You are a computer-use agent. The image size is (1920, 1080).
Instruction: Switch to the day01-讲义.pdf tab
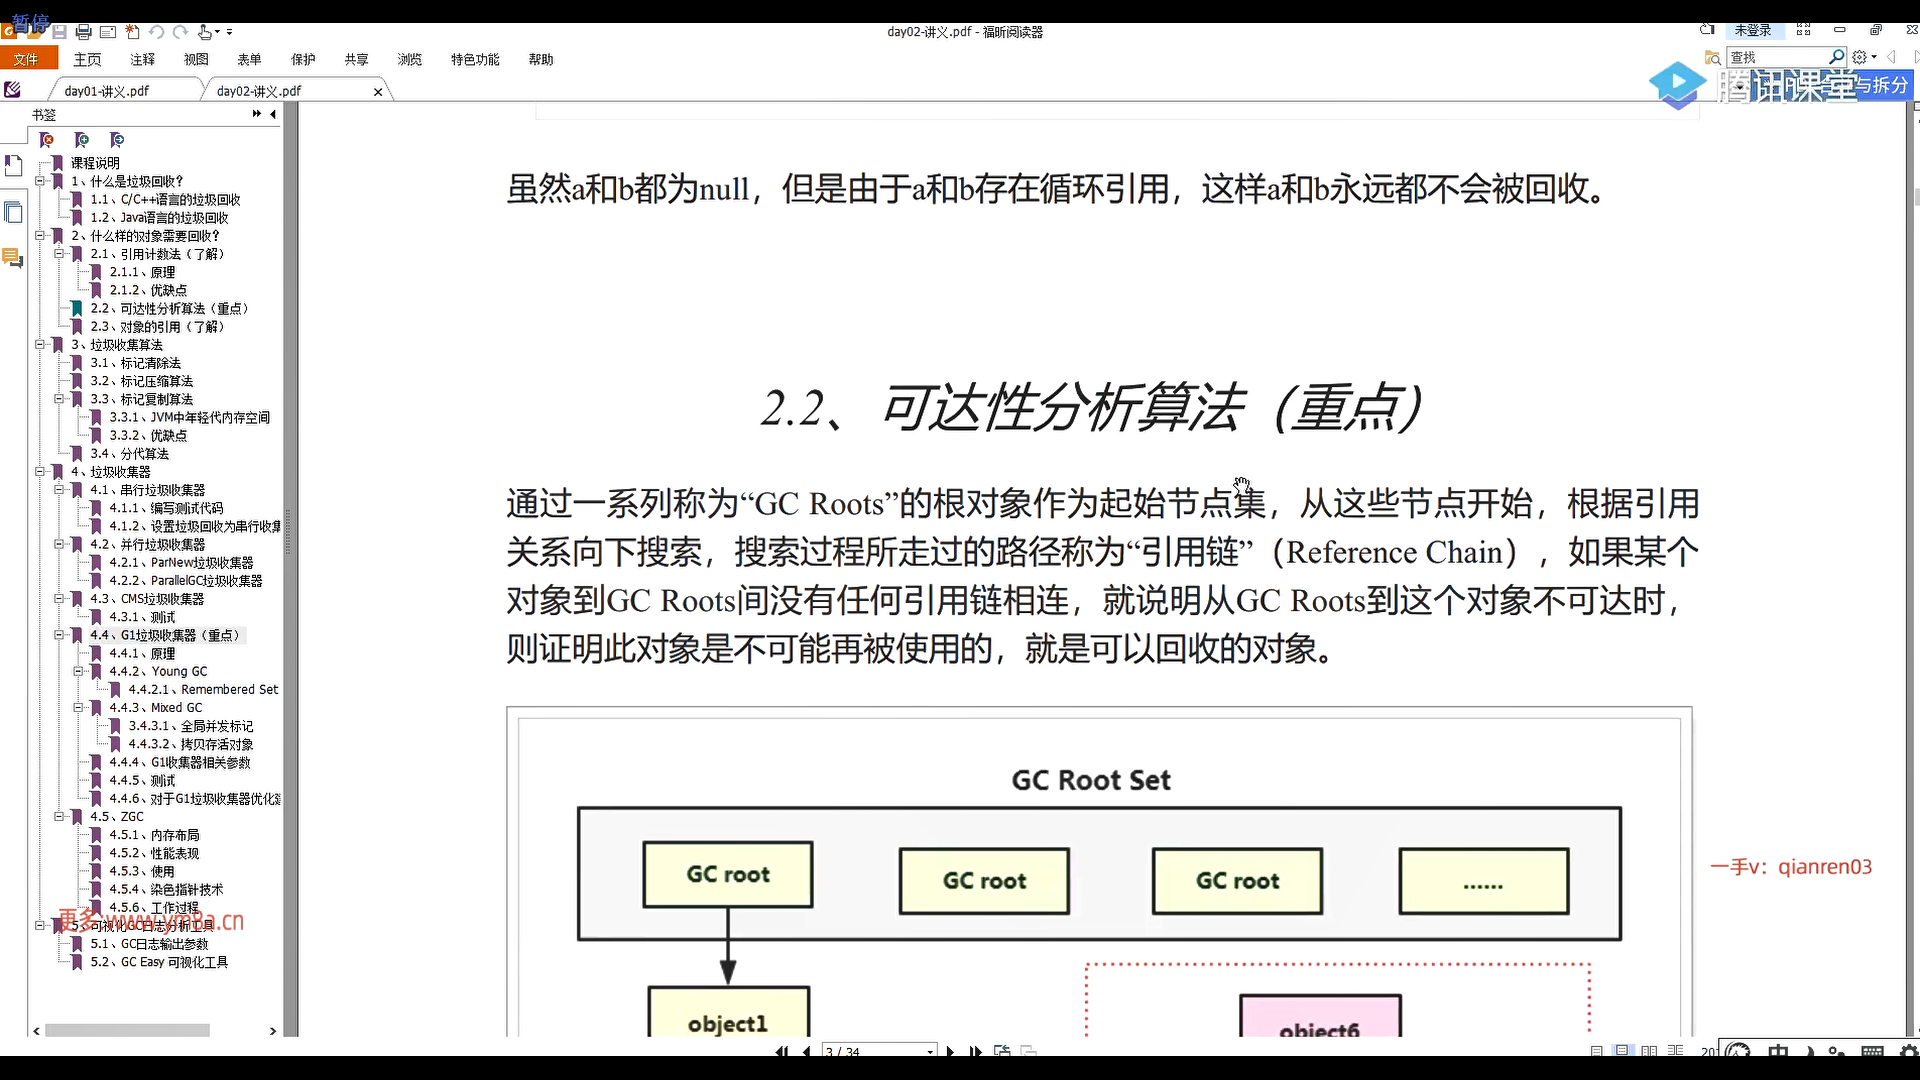coord(107,91)
